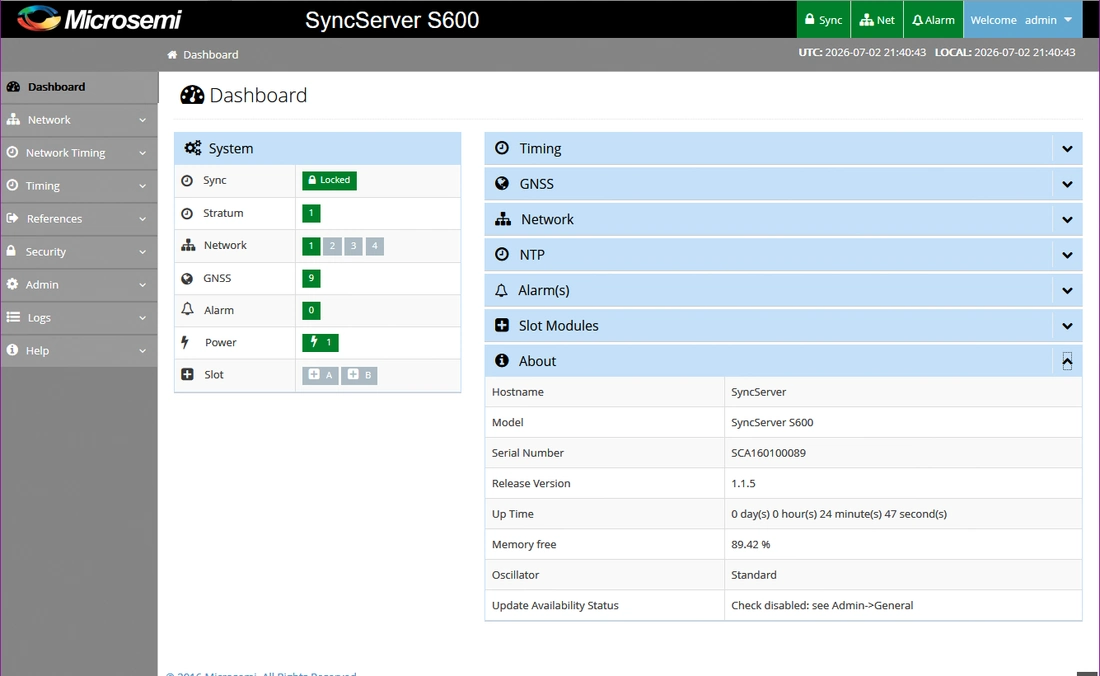
Task: Click the GNSS globe icon in System panel
Action: [x=187, y=278]
